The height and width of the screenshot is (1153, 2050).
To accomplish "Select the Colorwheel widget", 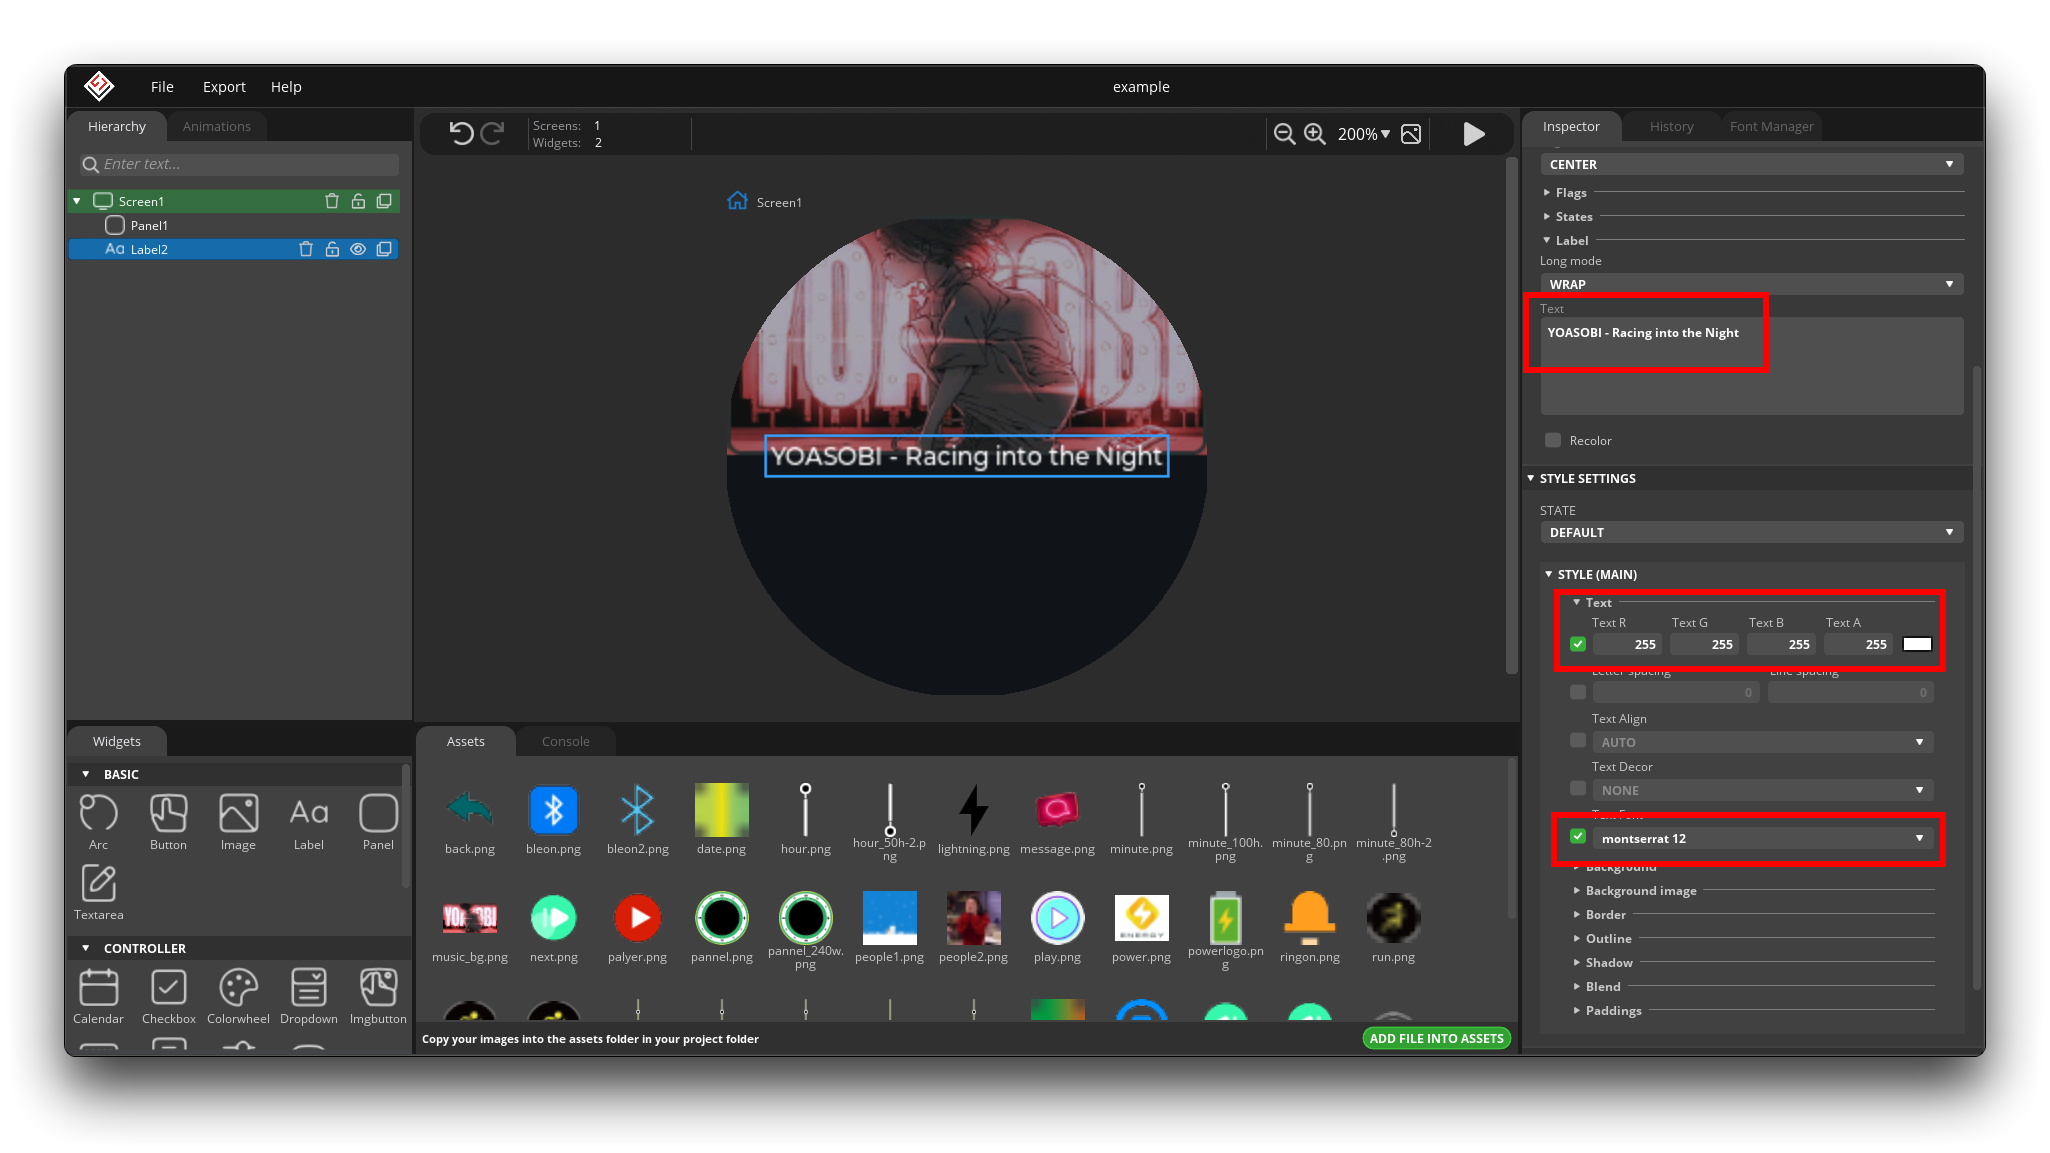I will [238, 996].
